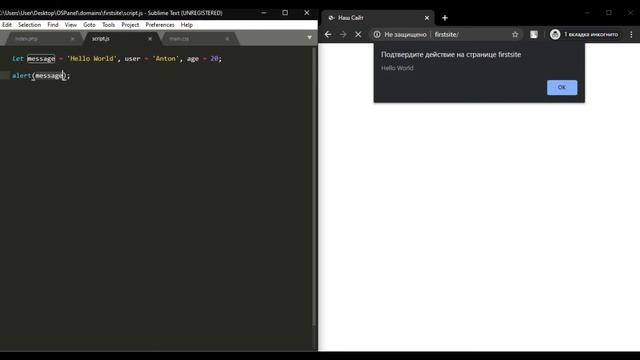Click the Sublime editor vertical scrollbar
640x360 pixels.
pos(314,186)
